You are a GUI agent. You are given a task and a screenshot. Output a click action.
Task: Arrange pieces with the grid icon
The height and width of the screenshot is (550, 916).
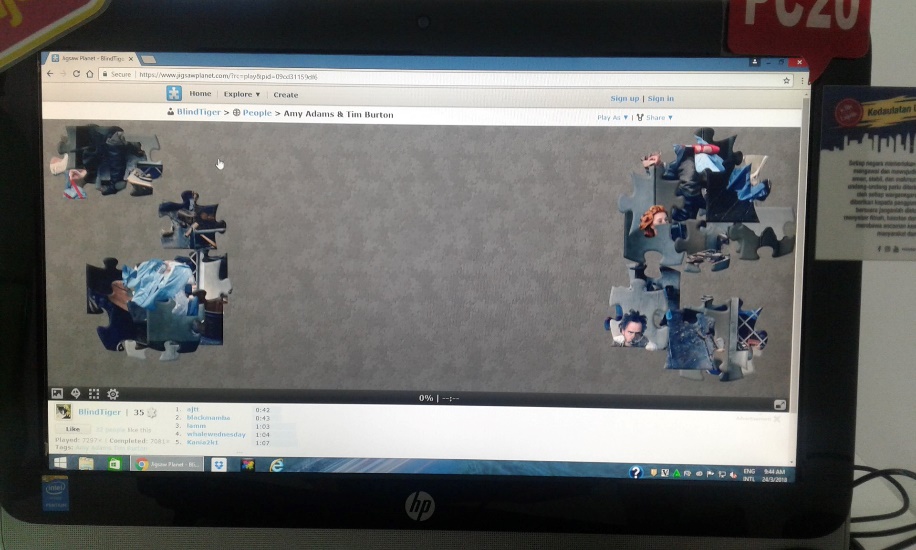click(x=94, y=394)
